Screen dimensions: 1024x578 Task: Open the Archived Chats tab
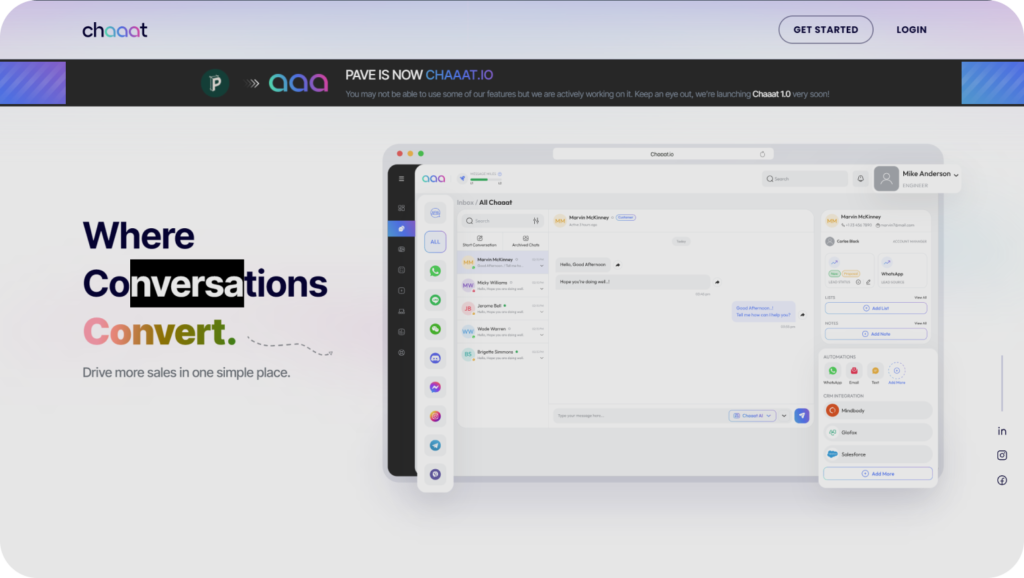tap(526, 241)
